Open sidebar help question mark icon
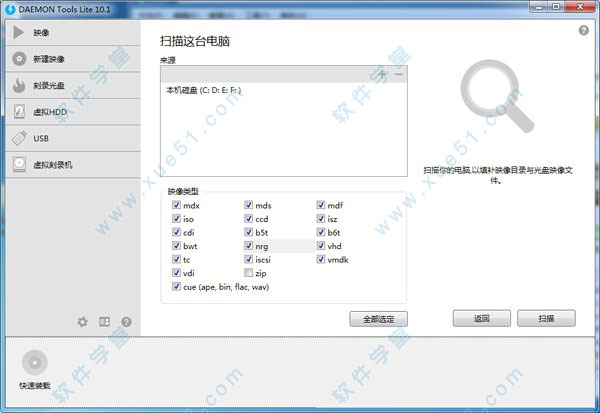Screen dimensions: 600x413 coord(126,322)
